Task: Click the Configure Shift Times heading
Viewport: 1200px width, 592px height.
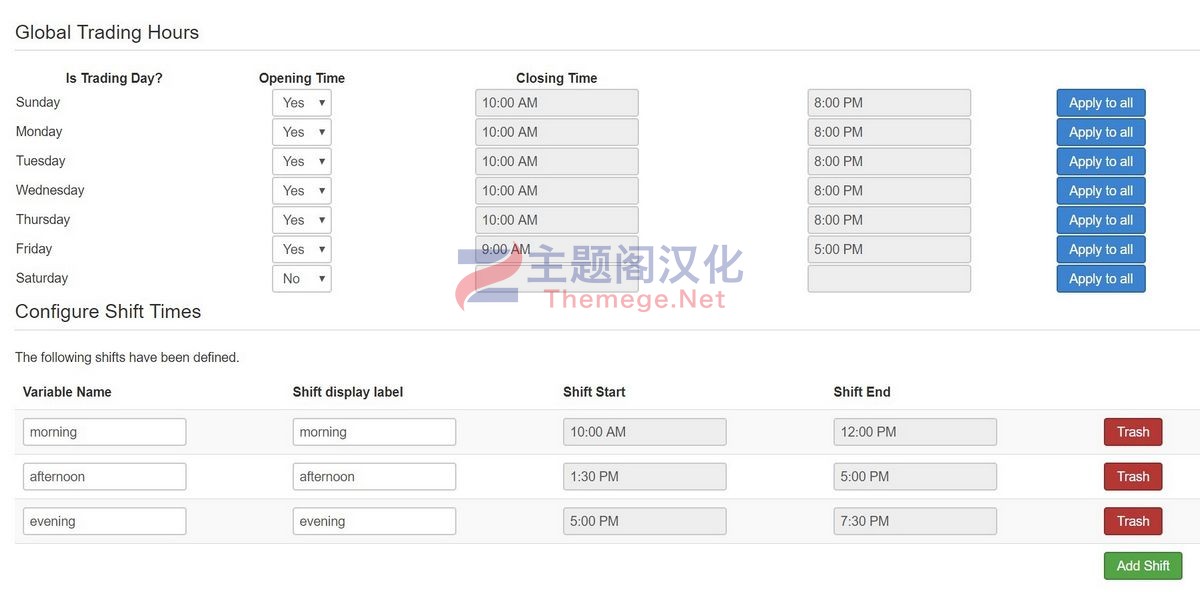Action: pyautogui.click(x=108, y=311)
